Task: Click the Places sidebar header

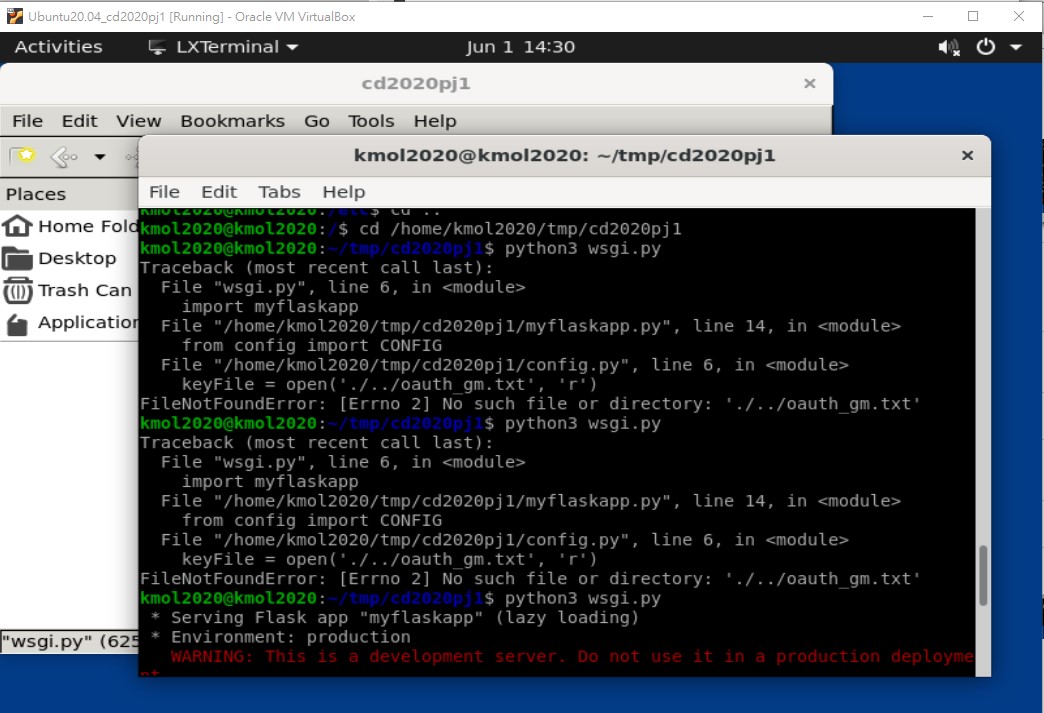Action: point(36,194)
